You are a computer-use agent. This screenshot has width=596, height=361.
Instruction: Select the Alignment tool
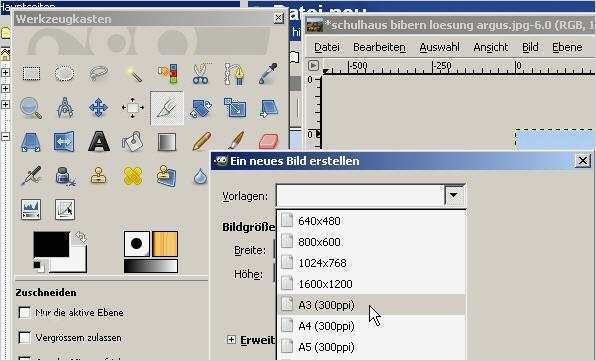click(133, 108)
